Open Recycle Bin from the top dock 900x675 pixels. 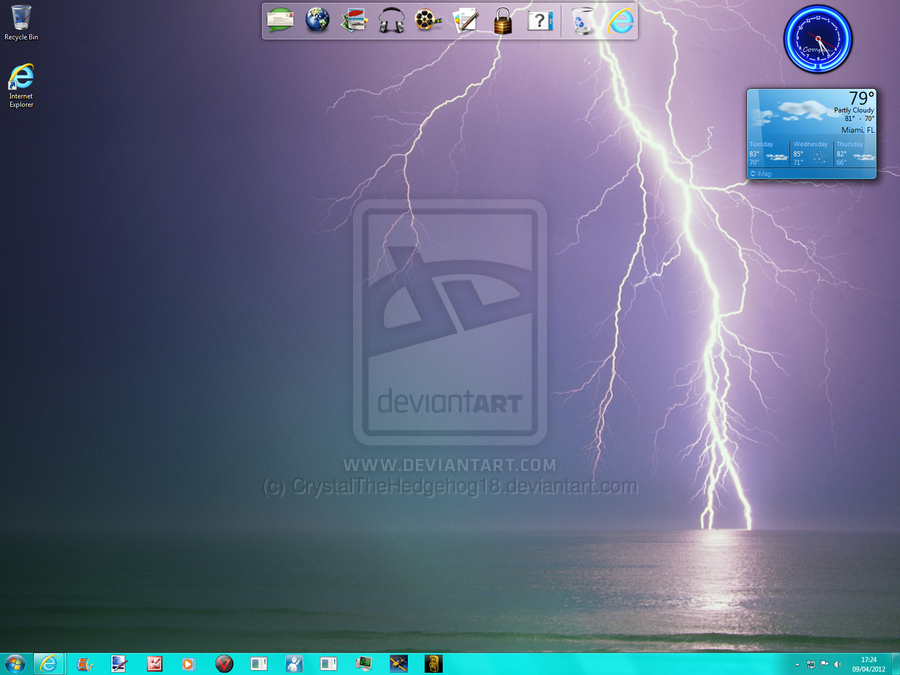(x=581, y=20)
